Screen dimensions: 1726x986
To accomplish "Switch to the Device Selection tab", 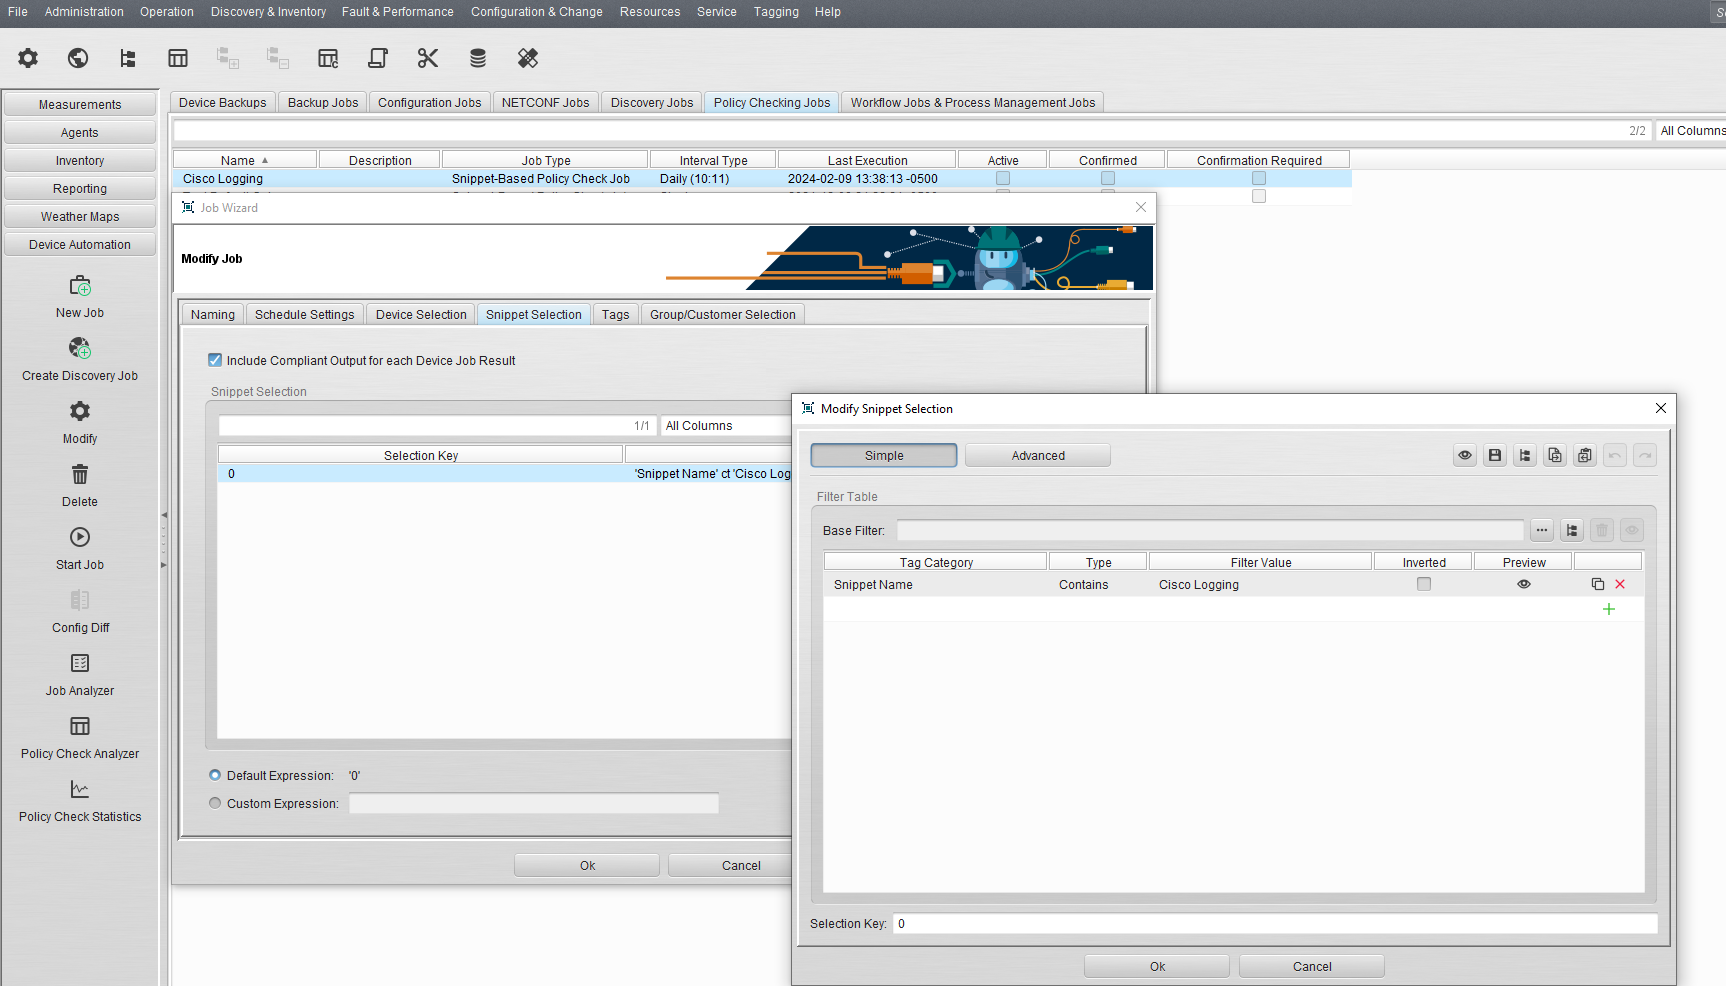I will [x=421, y=314].
